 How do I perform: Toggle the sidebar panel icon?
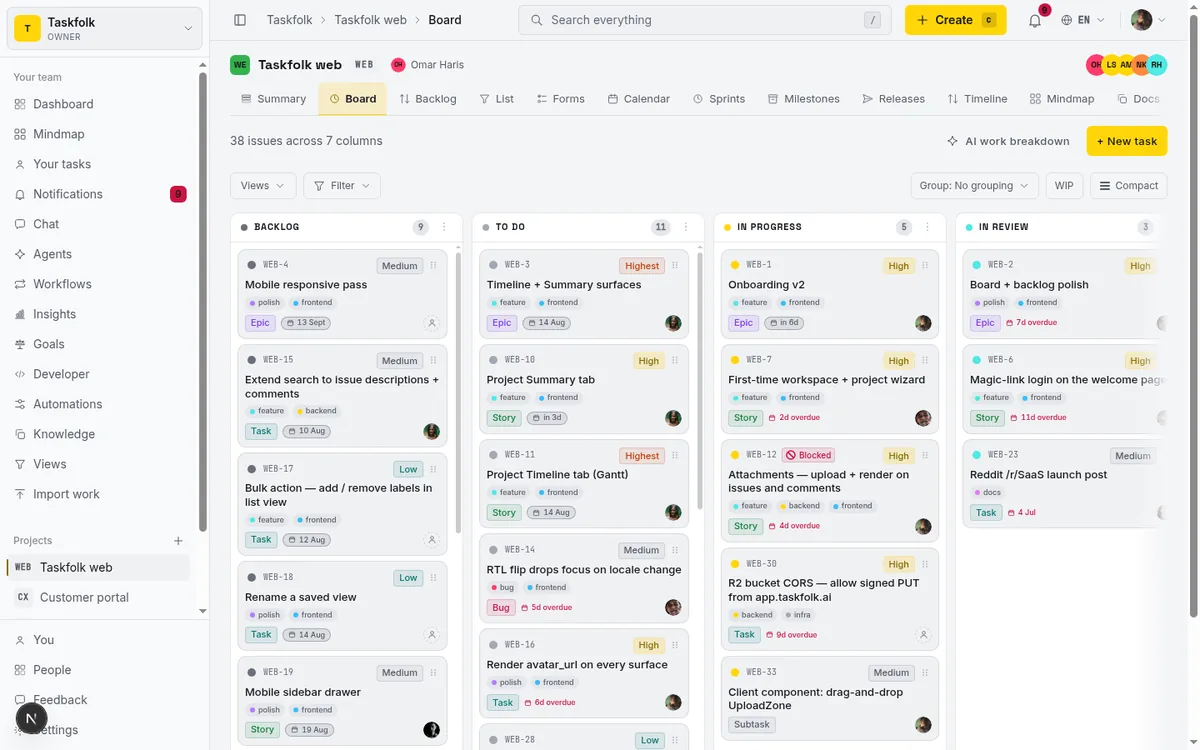pyautogui.click(x=240, y=20)
